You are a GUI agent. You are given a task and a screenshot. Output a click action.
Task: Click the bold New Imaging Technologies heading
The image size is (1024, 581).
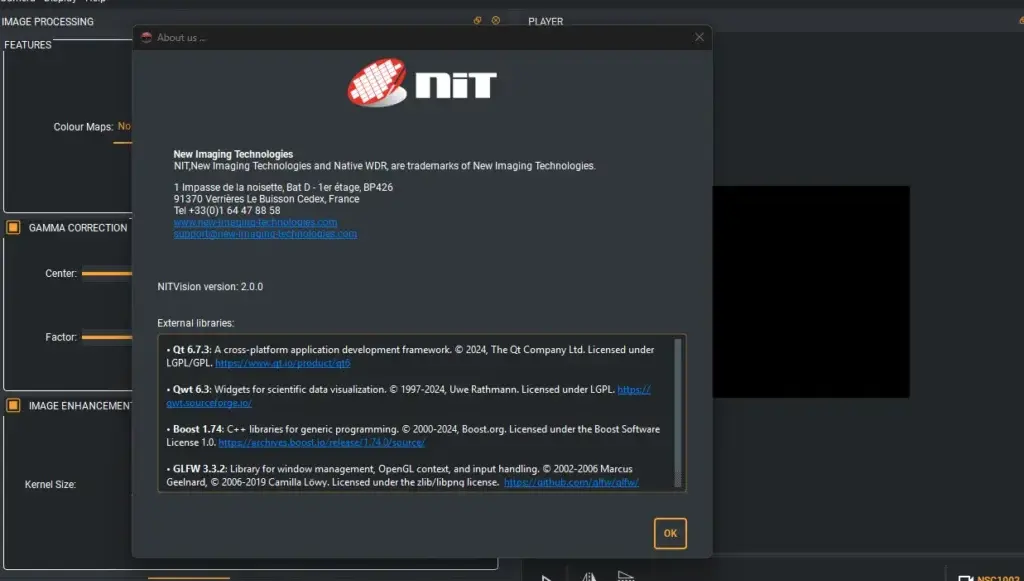point(233,154)
